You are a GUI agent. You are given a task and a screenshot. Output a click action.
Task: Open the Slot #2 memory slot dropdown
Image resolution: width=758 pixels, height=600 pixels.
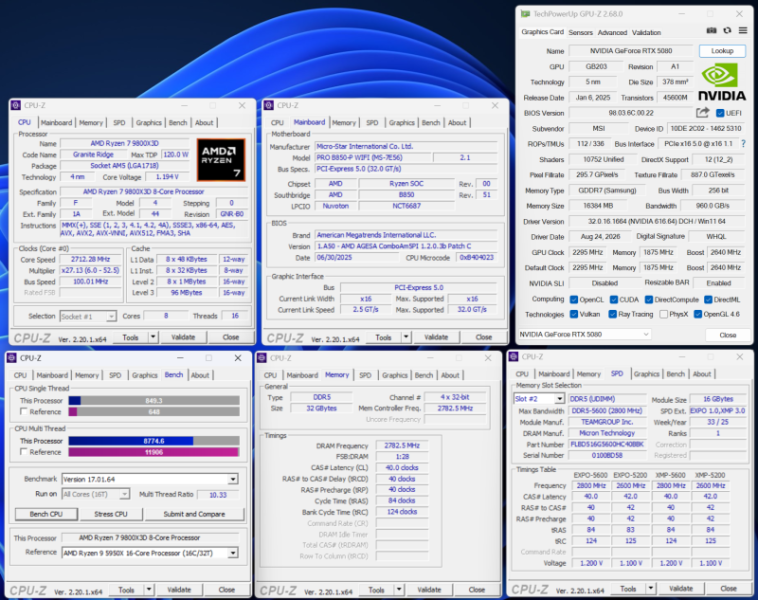point(559,399)
